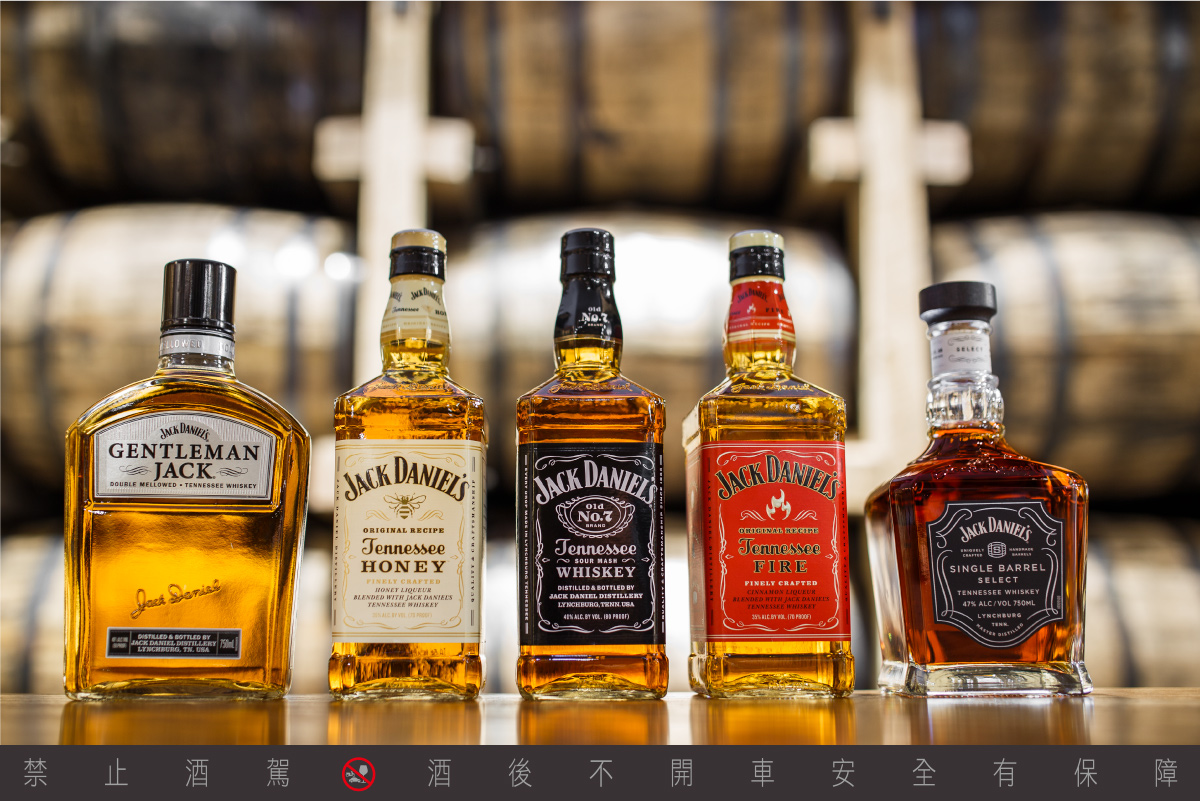Click the "Old No.7" emblem on black label
The image size is (1200, 801).
click(595, 516)
